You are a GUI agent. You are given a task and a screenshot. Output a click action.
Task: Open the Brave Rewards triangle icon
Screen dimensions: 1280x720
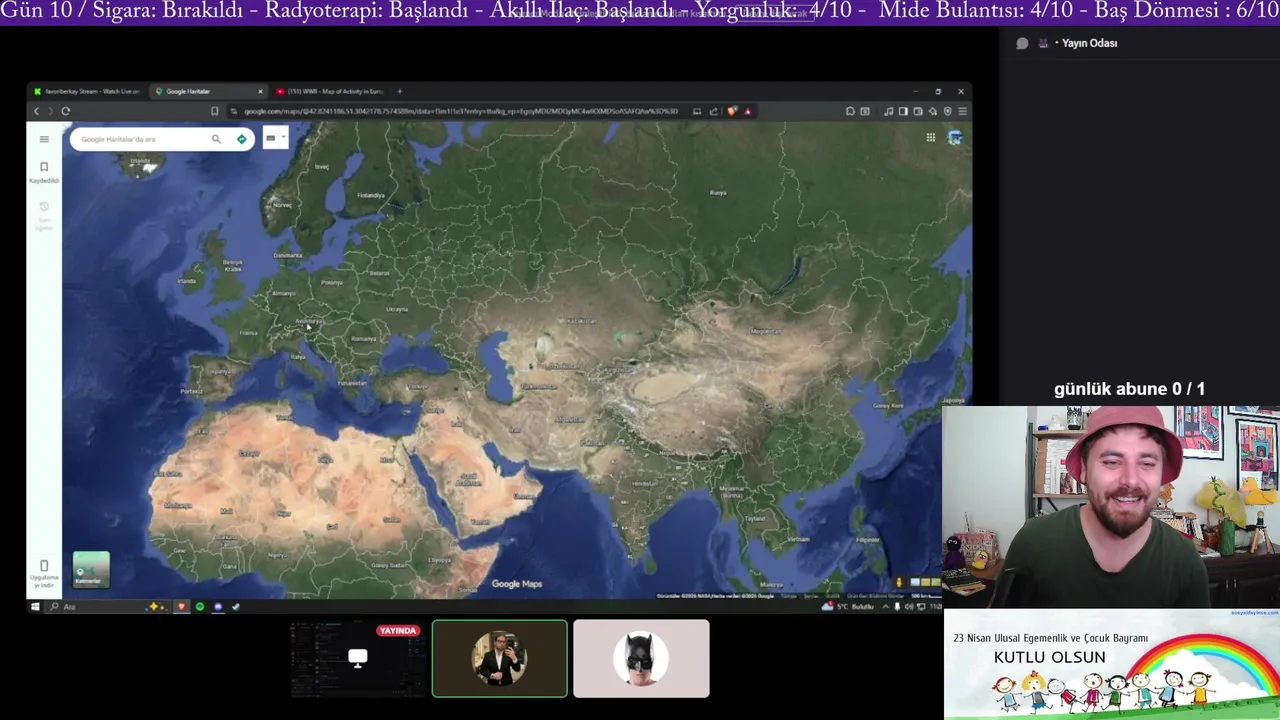[747, 111]
